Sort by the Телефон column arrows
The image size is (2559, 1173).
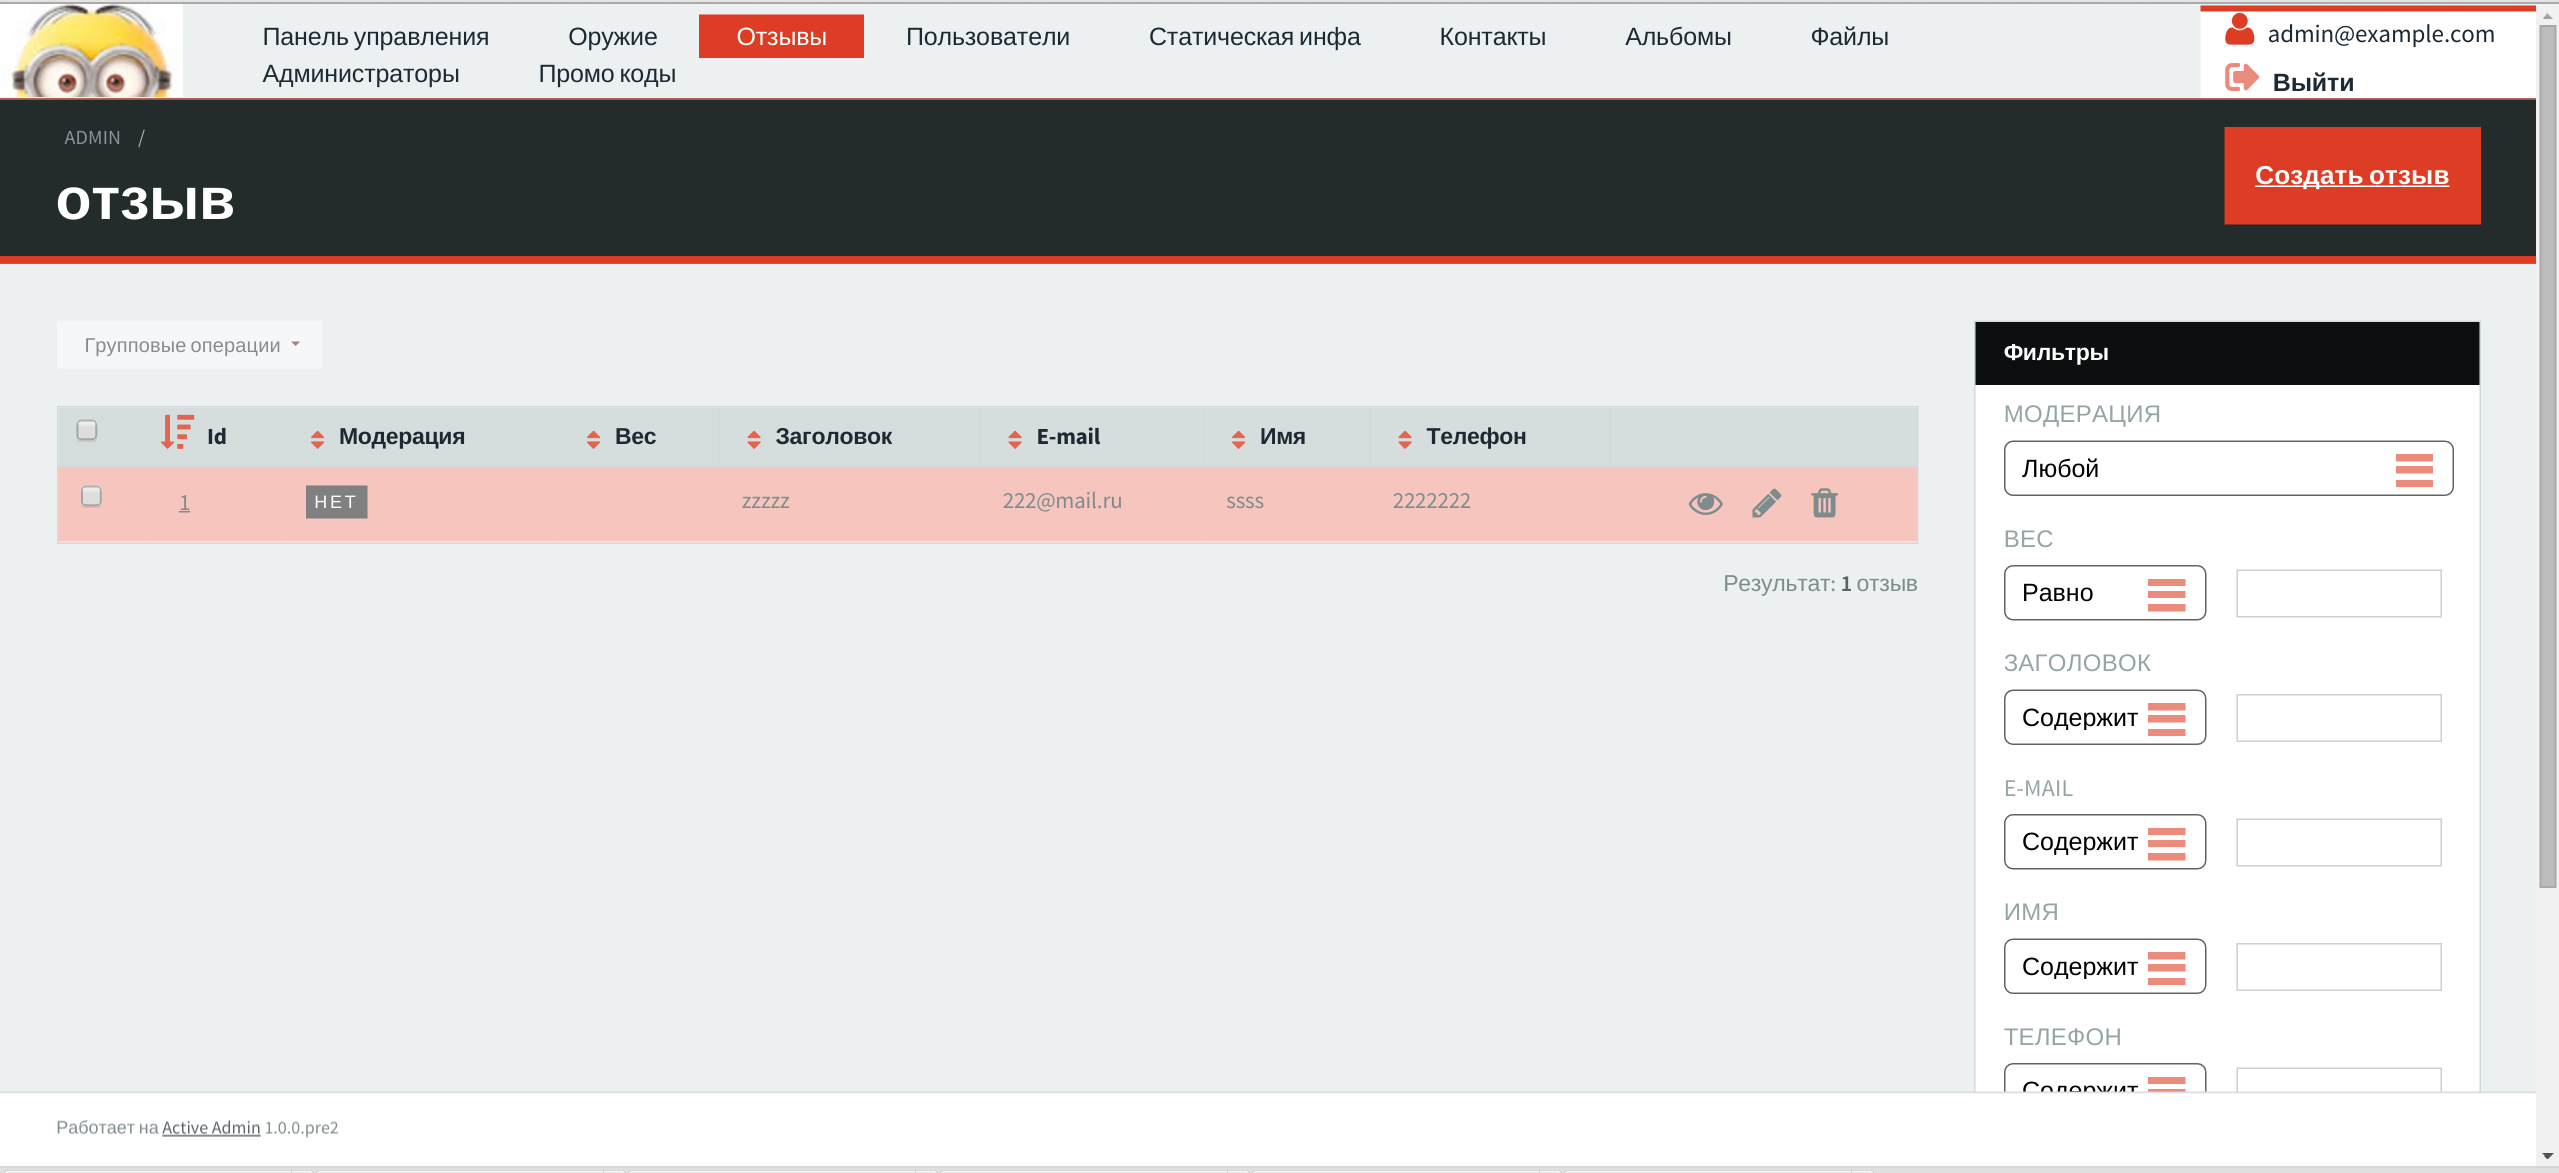pos(1404,438)
